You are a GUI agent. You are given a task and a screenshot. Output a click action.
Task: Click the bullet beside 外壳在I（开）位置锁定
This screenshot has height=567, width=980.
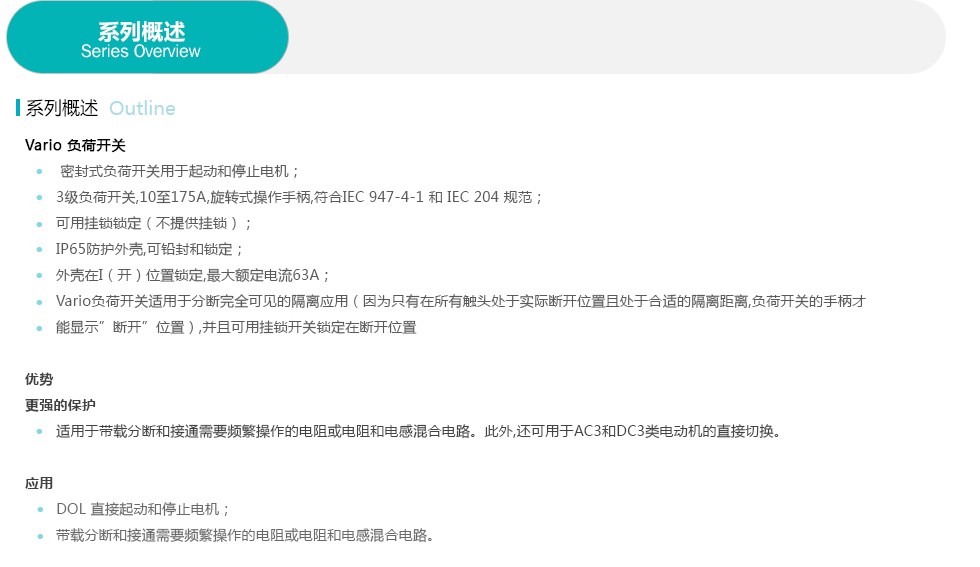39,276
